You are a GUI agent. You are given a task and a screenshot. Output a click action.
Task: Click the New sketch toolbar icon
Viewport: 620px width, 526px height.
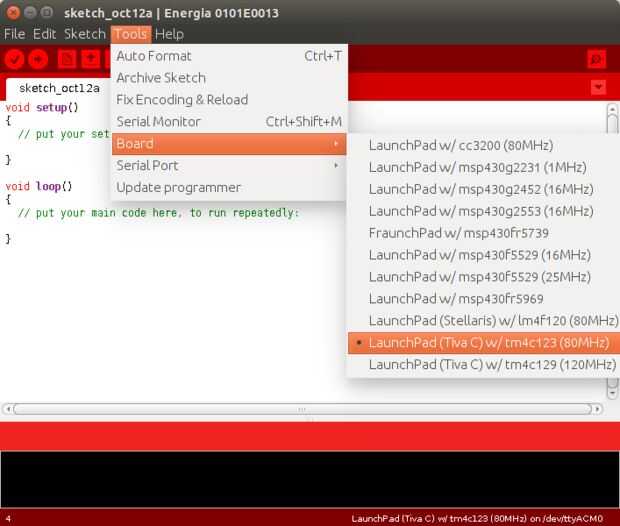pyautogui.click(x=67, y=59)
